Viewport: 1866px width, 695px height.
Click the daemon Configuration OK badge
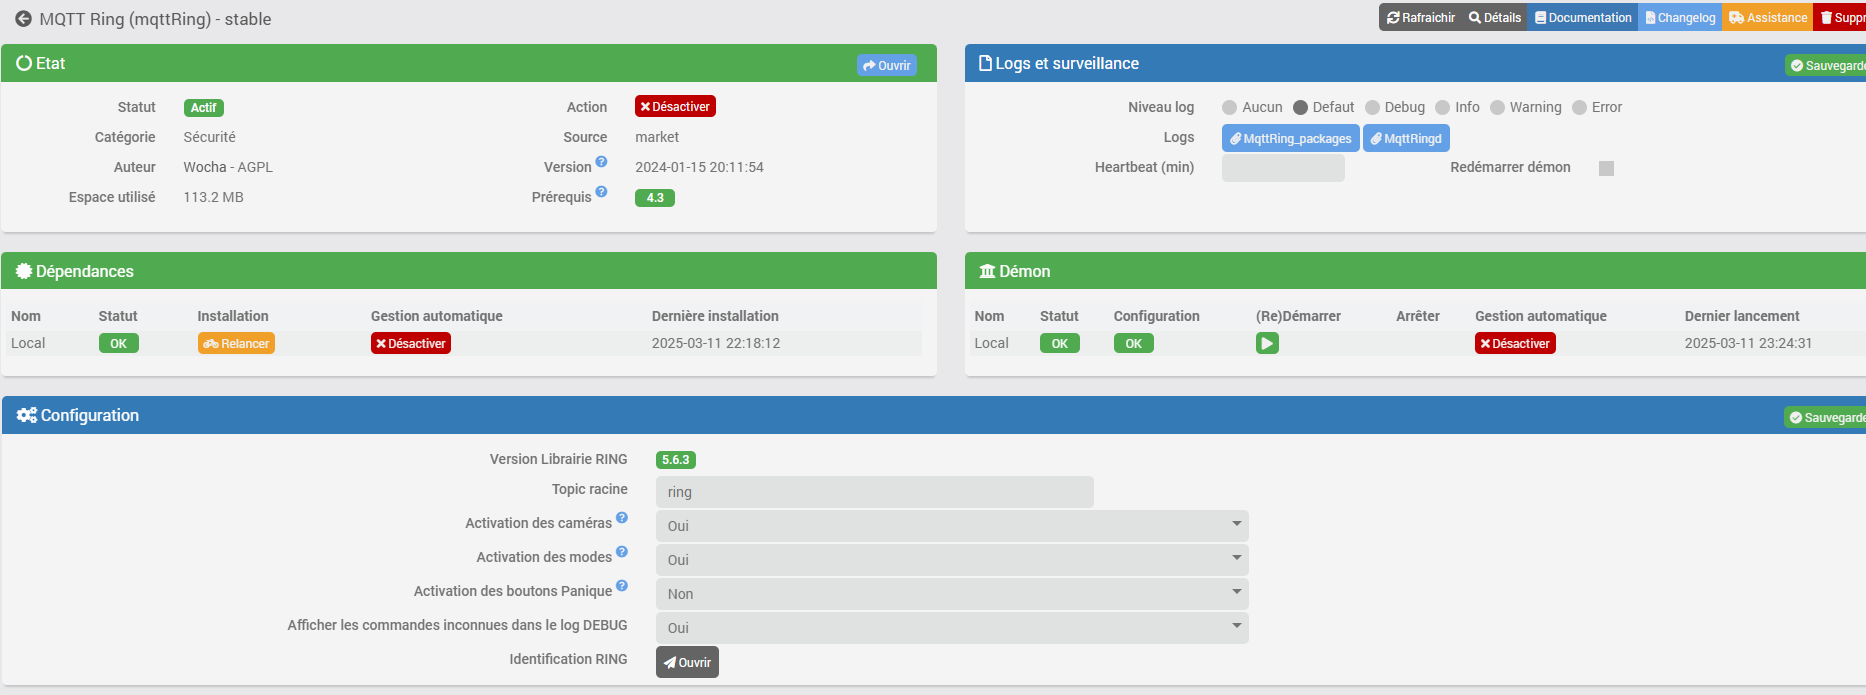pos(1133,343)
